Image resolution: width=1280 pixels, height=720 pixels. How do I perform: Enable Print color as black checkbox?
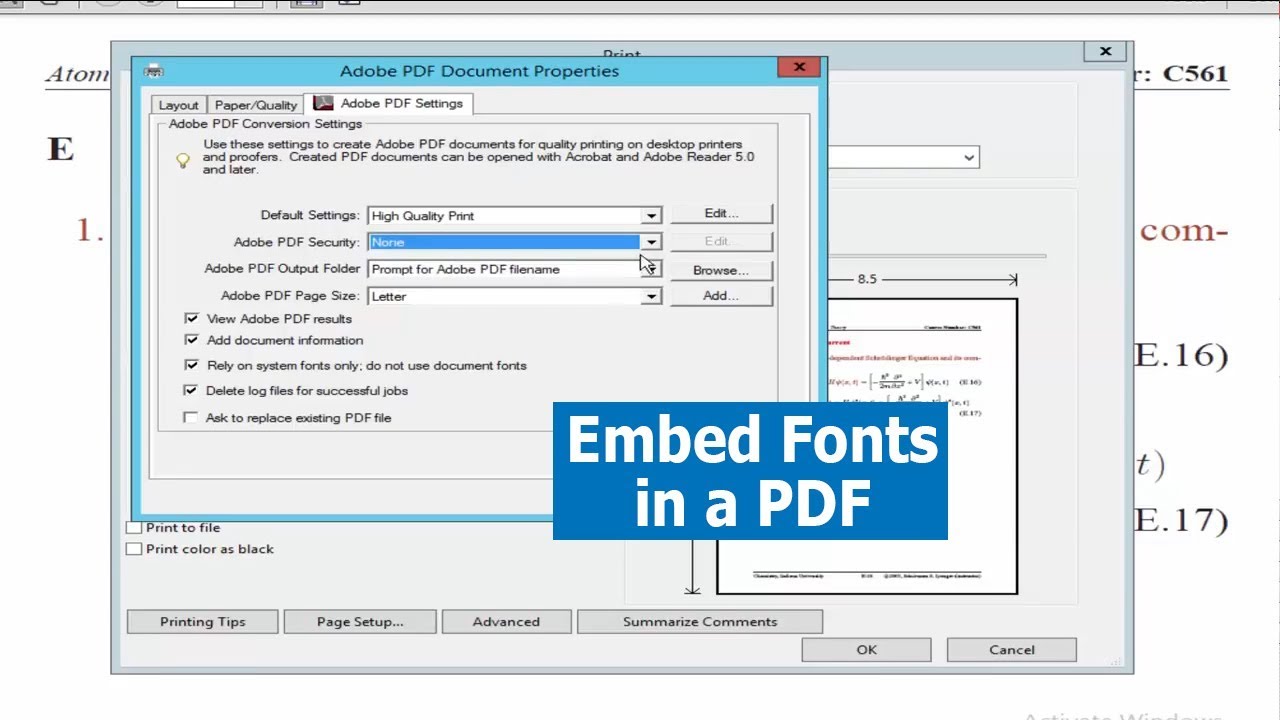click(x=134, y=549)
